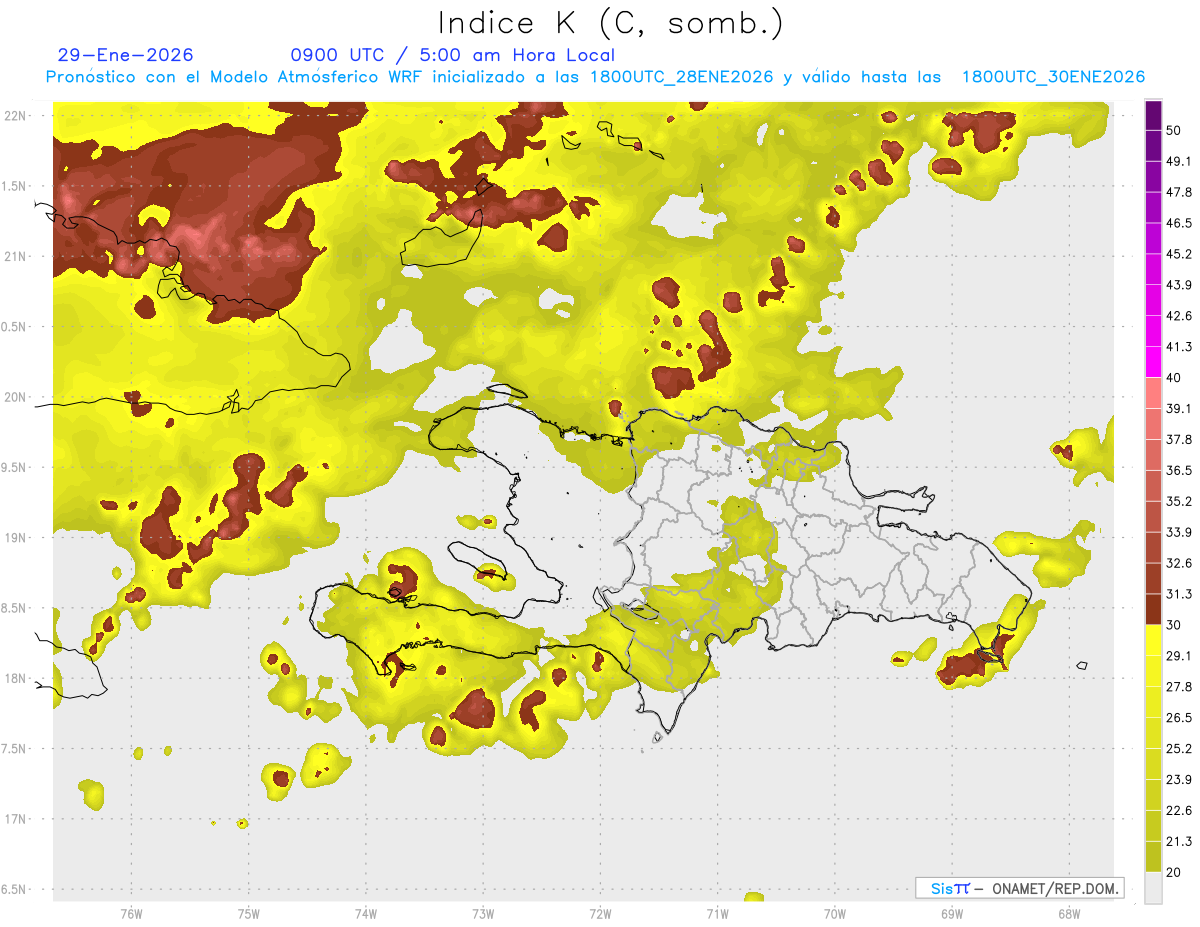
Task: Click the '47.8' color scale value
Action: [x=1179, y=192]
